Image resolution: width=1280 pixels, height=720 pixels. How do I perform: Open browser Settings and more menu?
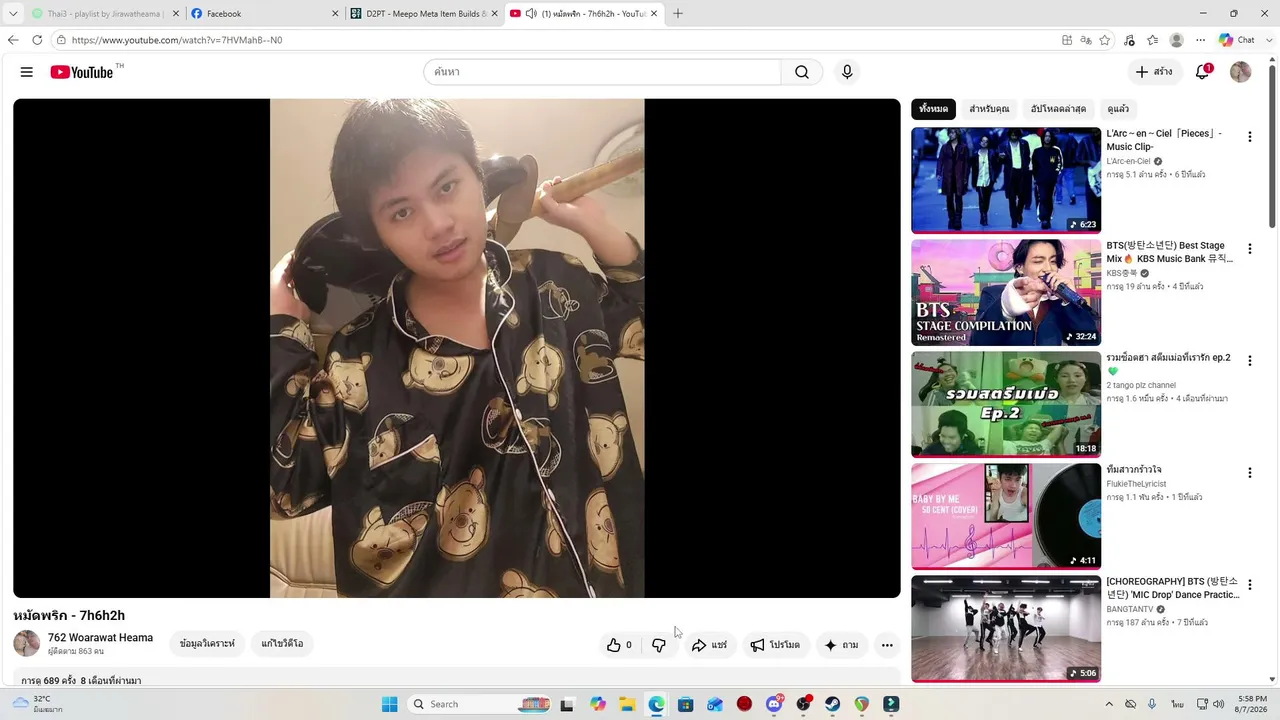point(1200,40)
